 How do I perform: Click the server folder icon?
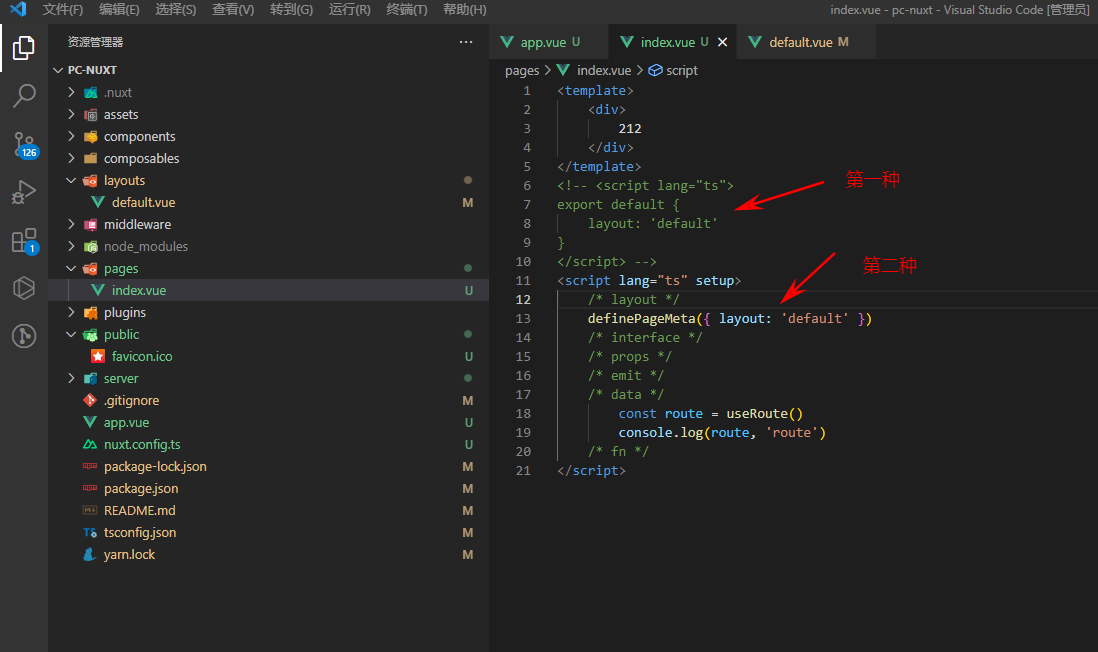90,379
